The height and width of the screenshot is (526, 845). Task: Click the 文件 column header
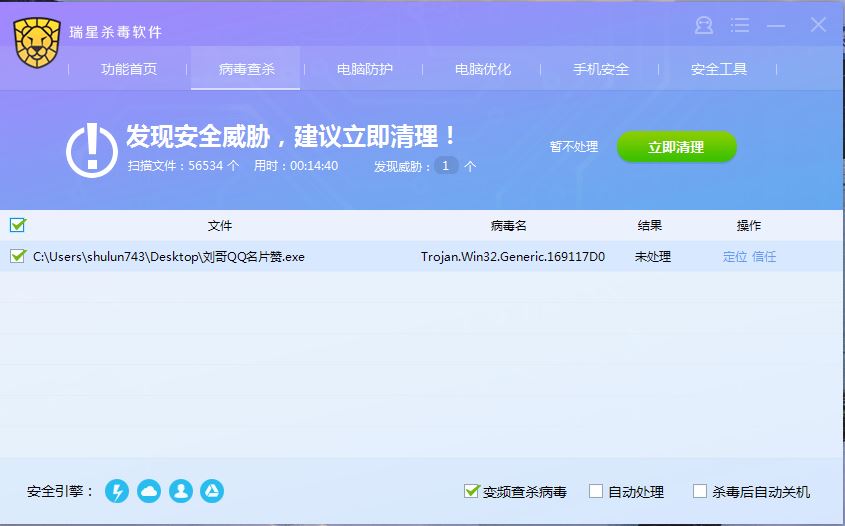(x=219, y=225)
